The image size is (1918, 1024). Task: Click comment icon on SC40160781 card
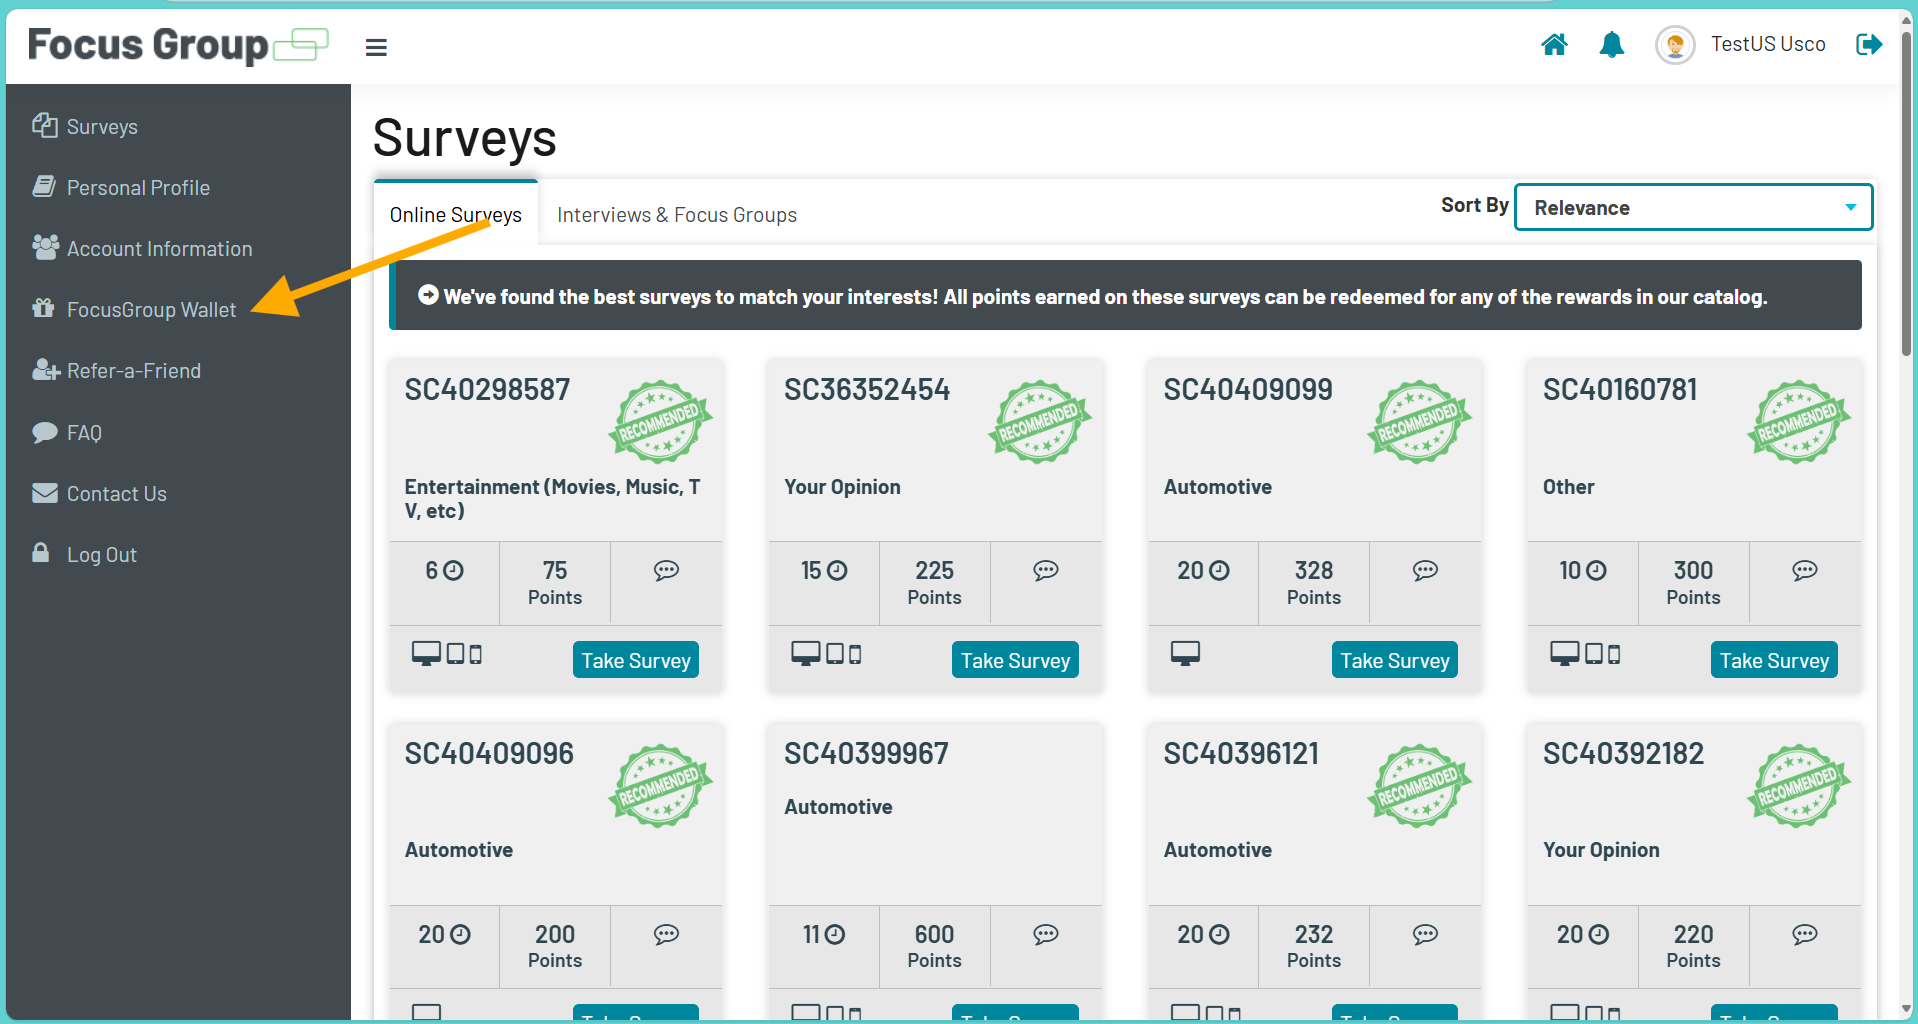tap(1805, 570)
